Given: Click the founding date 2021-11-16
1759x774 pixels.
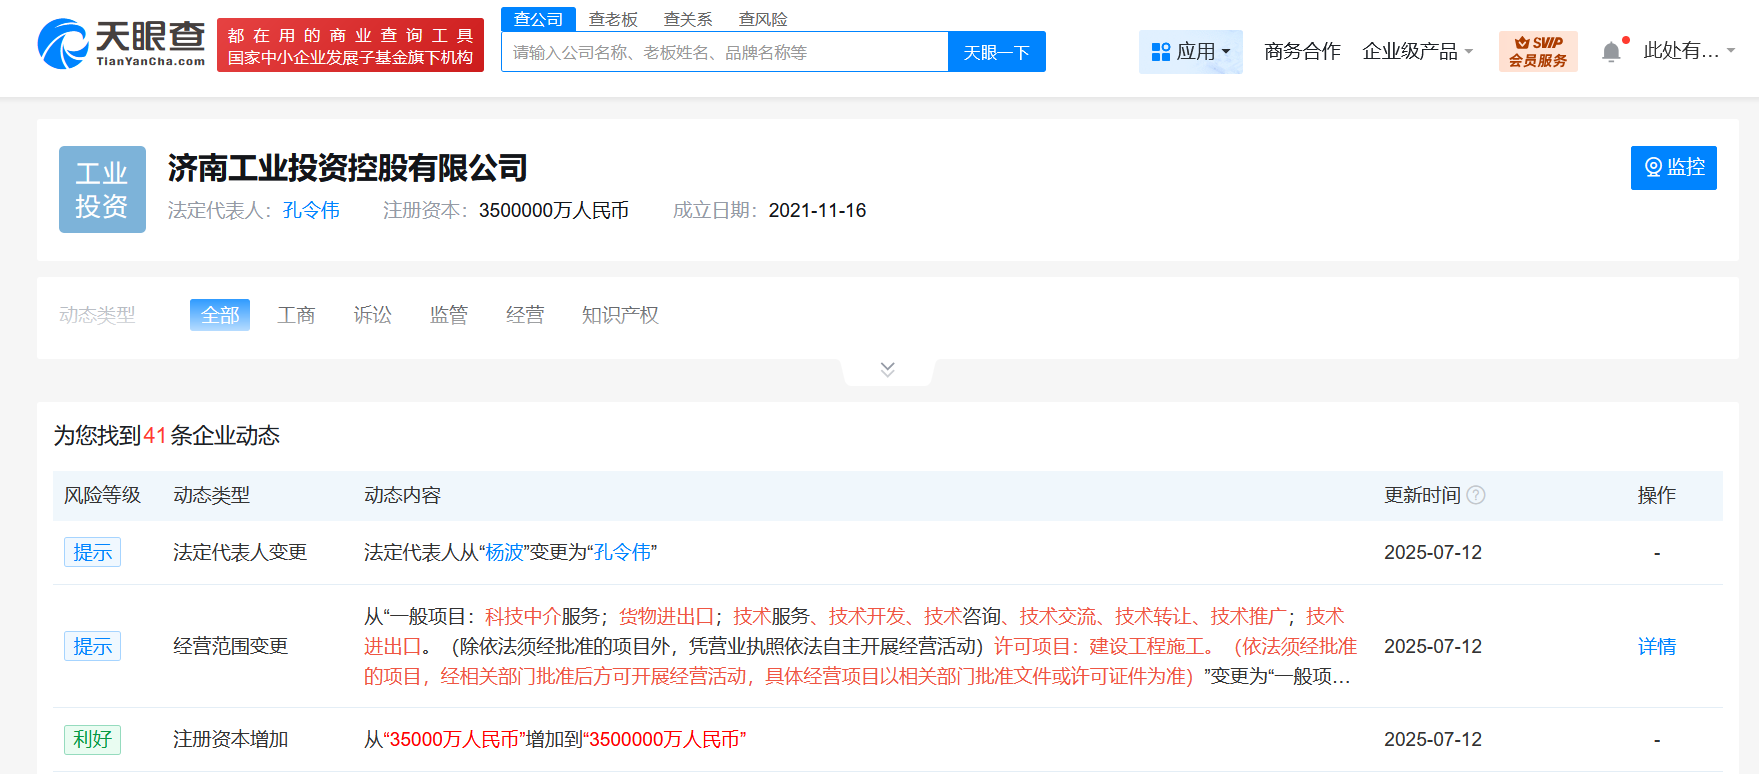Looking at the screenshot, I should coord(817,210).
